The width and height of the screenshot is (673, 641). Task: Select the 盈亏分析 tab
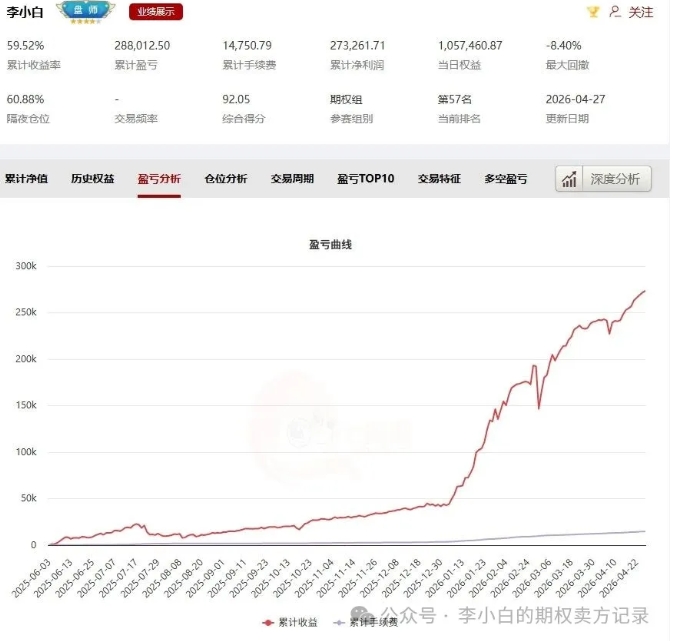(x=159, y=179)
